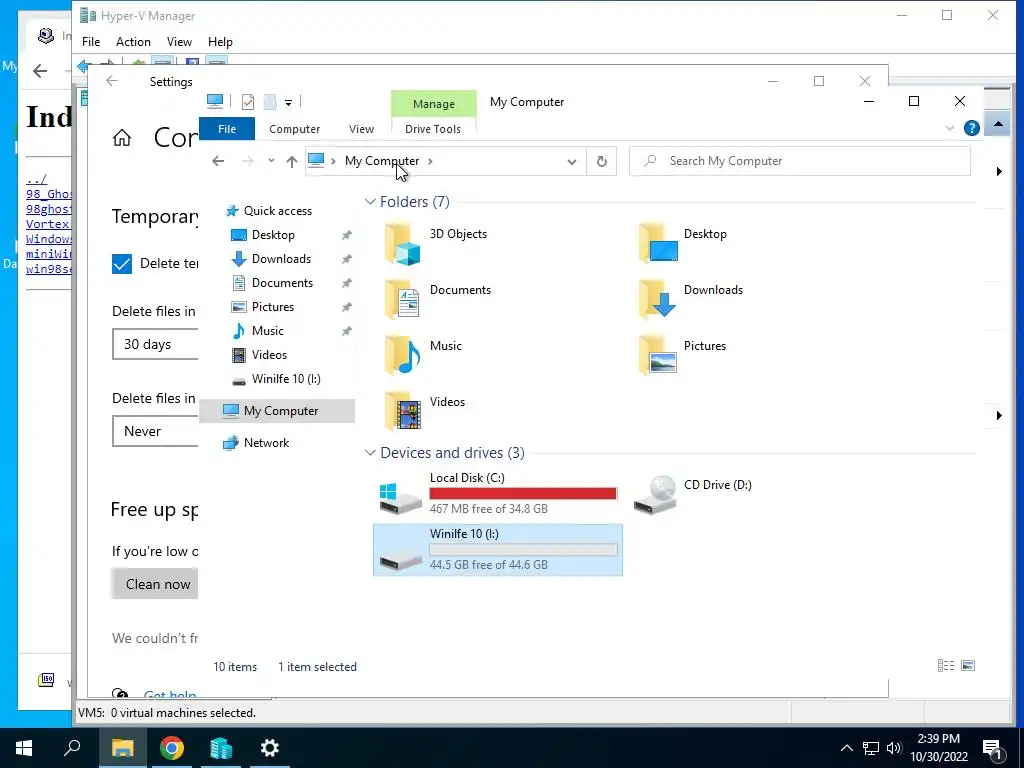Go up one folder level

[291, 161]
